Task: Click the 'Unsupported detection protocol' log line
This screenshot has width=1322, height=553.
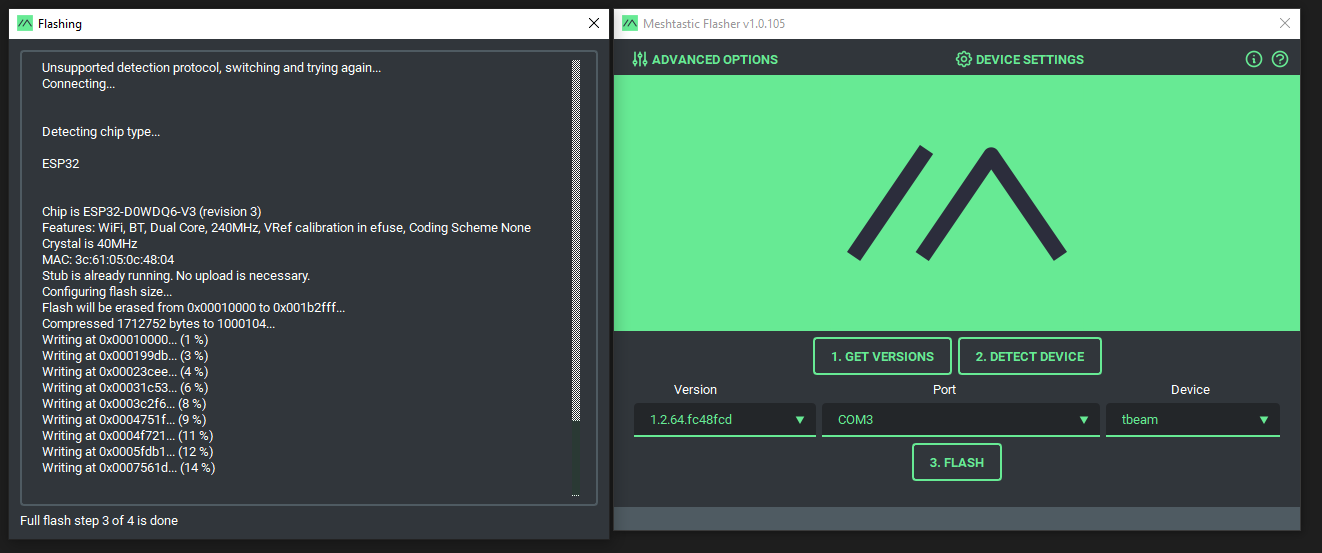Action: 211,68
